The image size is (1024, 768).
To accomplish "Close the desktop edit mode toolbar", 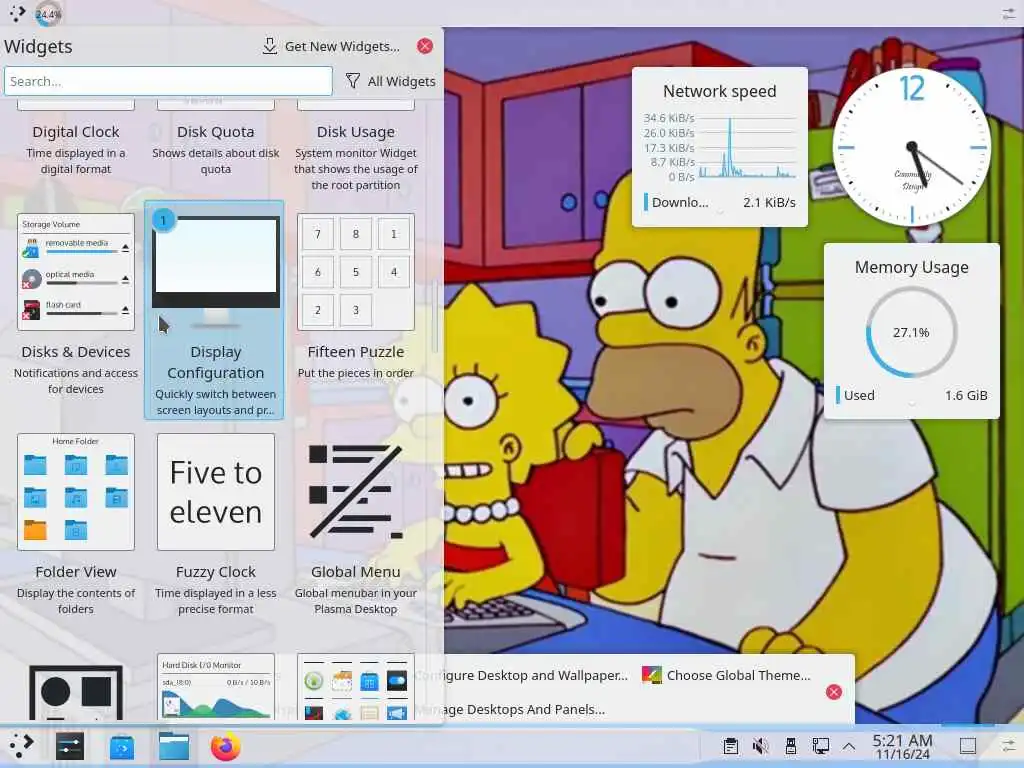I will click(x=834, y=692).
